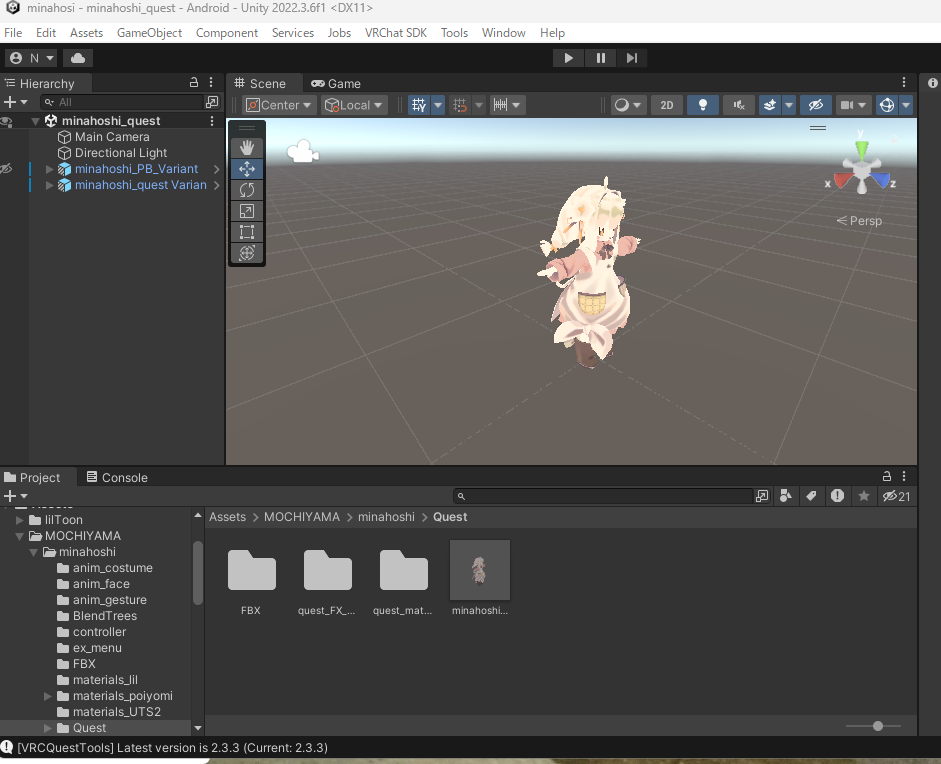Toggle 2D scene view mode
Viewport: 941px width, 764px height.
point(666,105)
